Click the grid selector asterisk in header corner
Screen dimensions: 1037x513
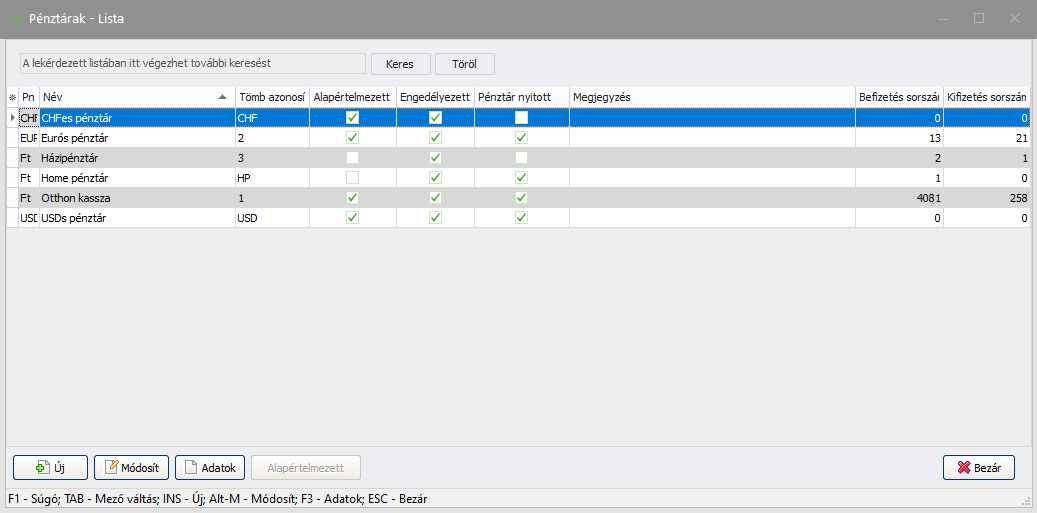tap(12, 97)
